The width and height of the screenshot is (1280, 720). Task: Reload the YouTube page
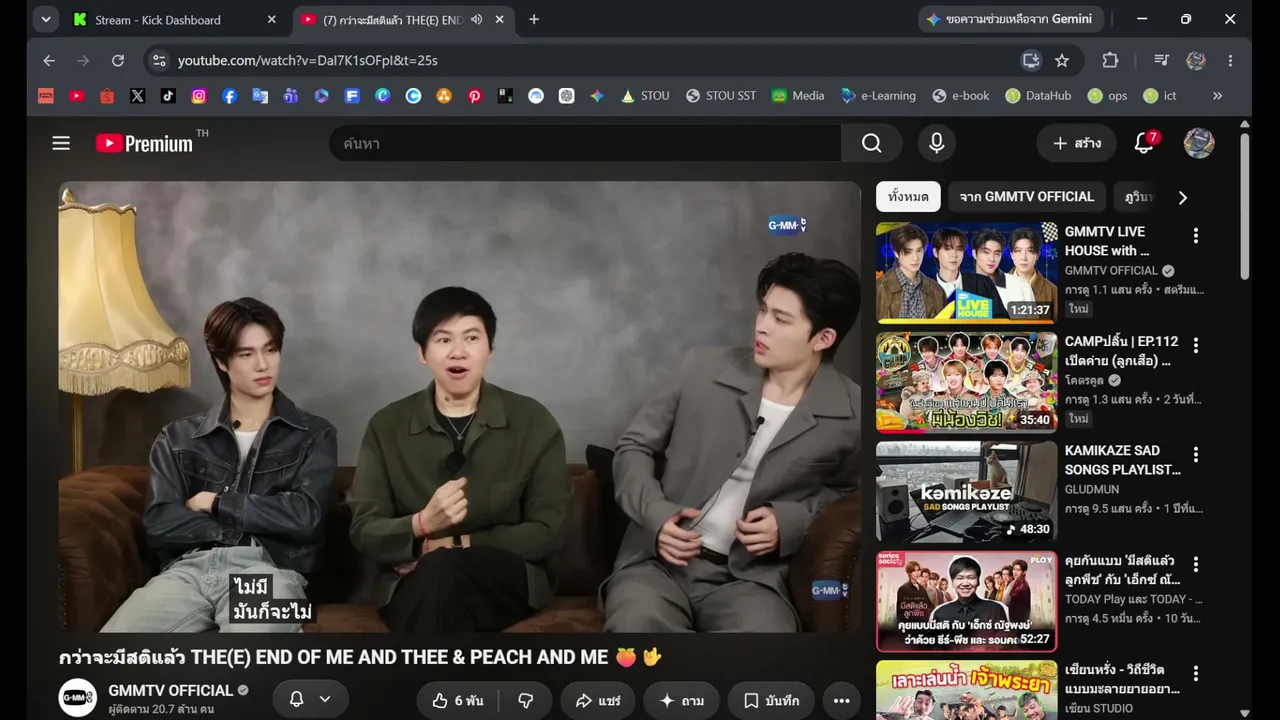pyautogui.click(x=118, y=60)
